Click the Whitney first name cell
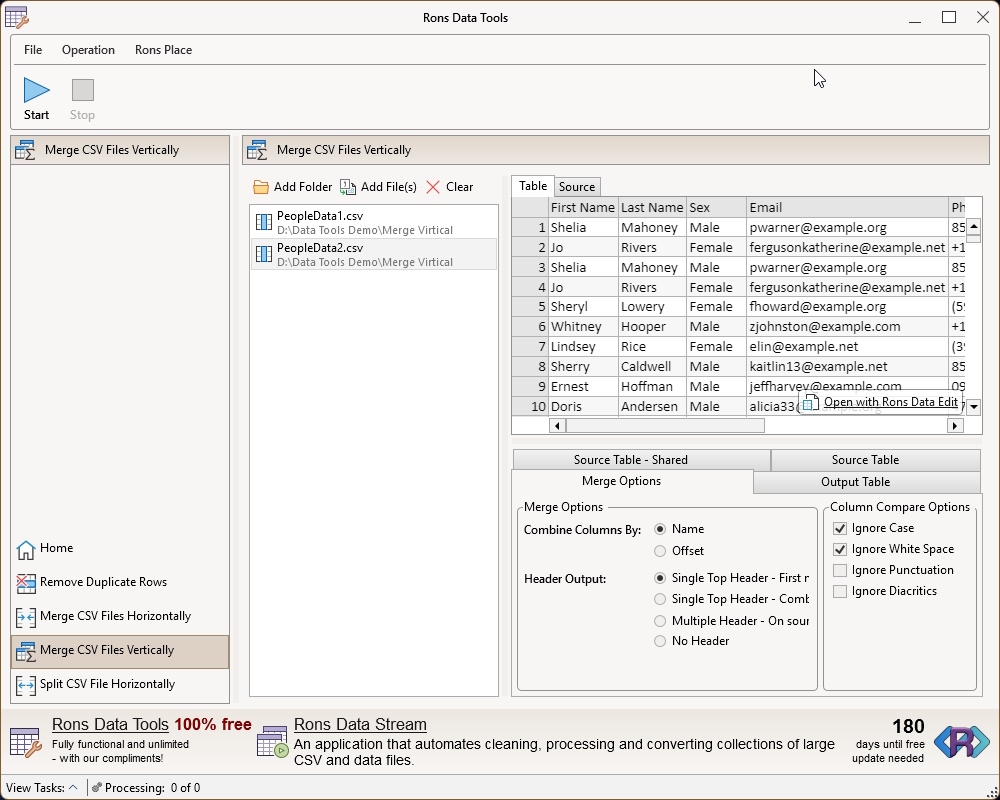 584,327
